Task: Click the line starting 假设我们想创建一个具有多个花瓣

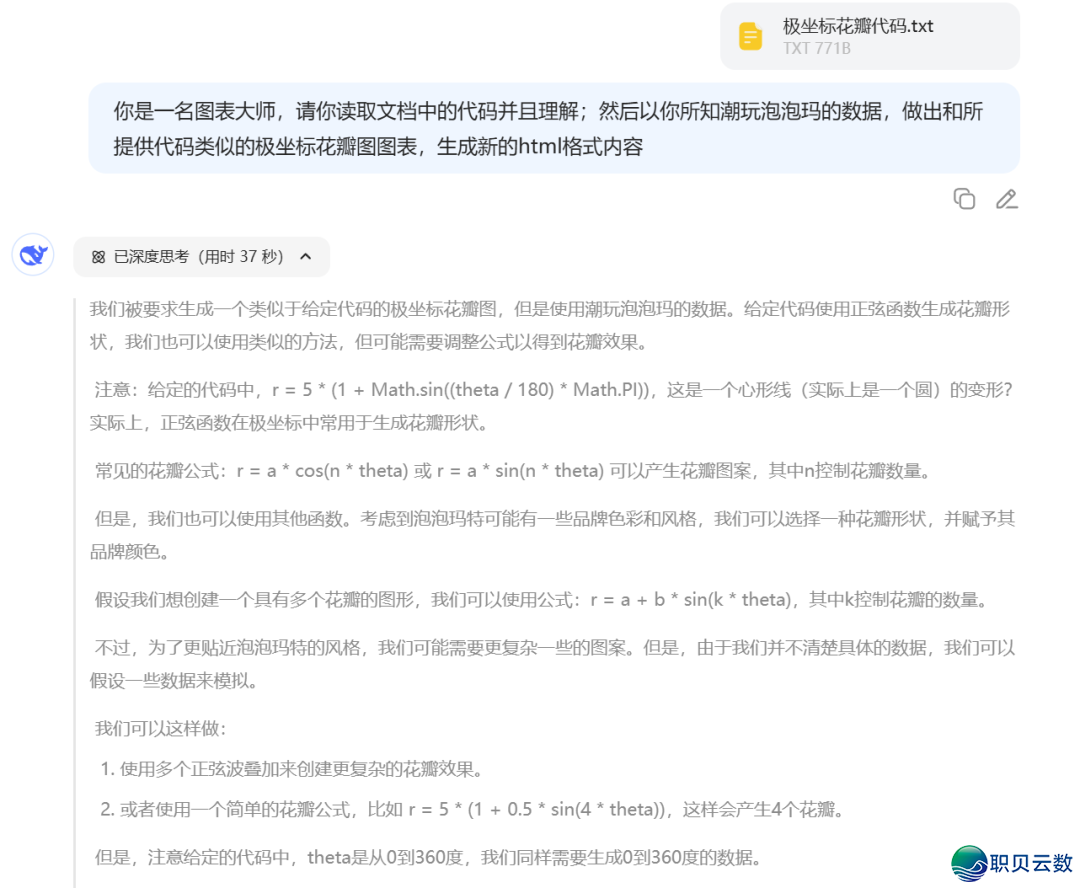Action: coord(541,600)
